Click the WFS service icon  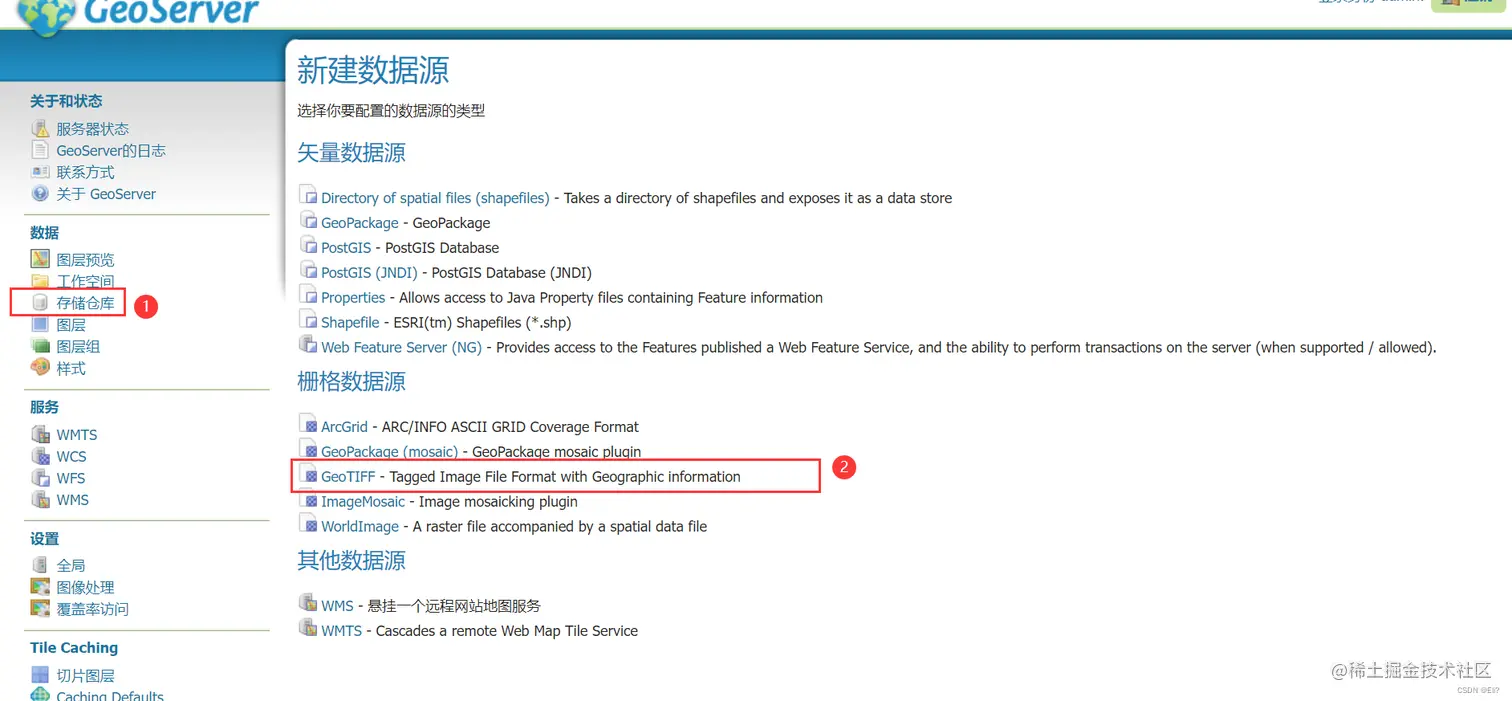tap(40, 478)
